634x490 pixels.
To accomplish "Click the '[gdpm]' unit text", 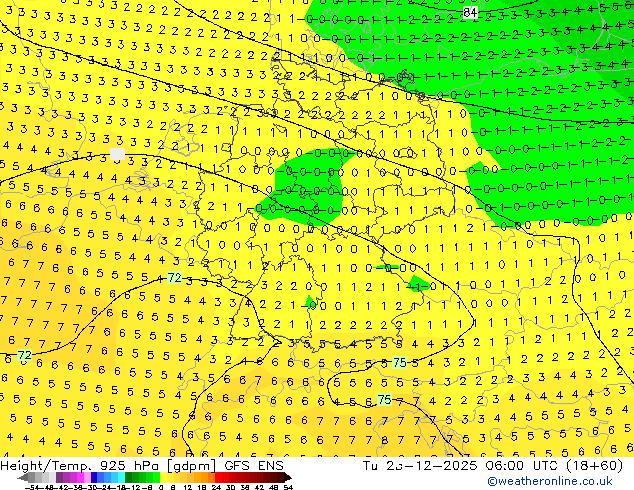I will (192, 466).
